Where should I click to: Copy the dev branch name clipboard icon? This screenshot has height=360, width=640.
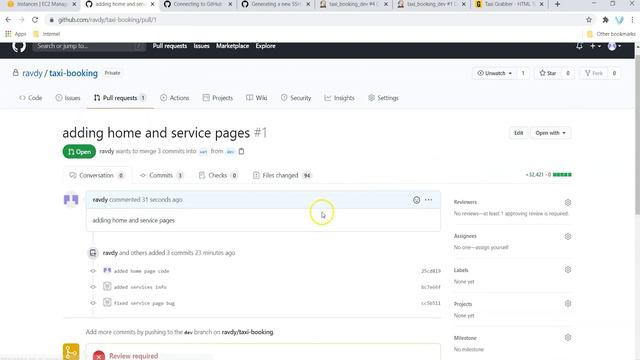point(241,151)
